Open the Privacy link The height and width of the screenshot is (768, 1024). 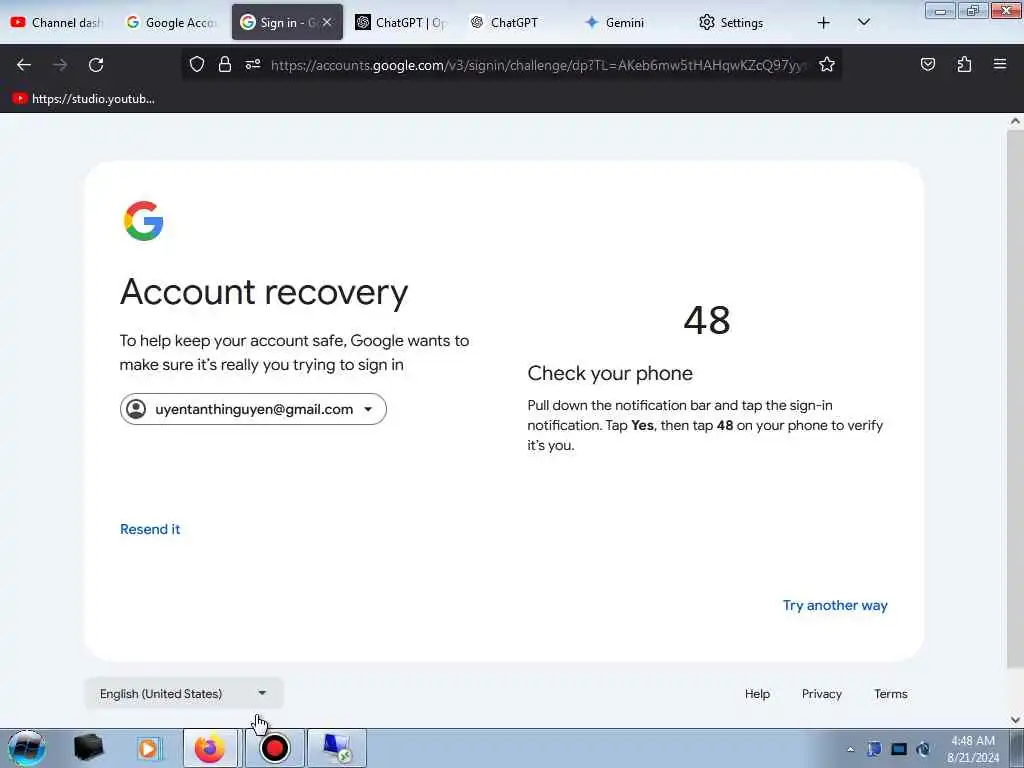pos(822,694)
